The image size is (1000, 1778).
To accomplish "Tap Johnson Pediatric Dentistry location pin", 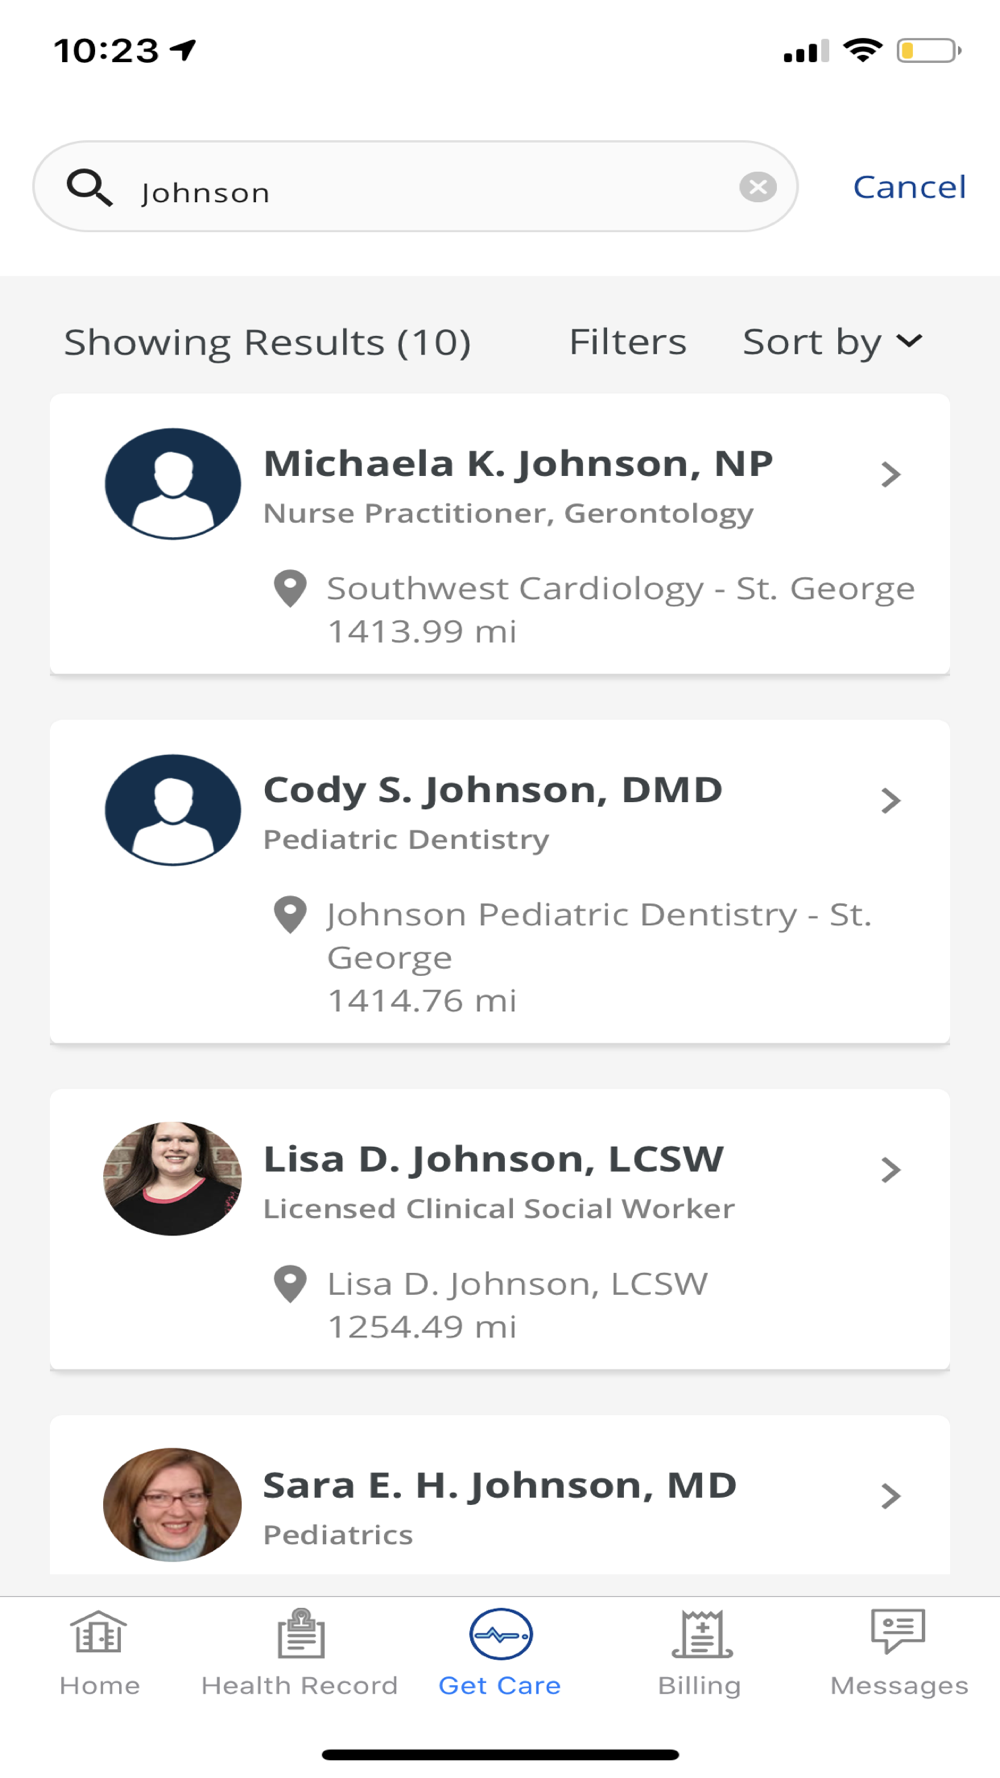I will (x=290, y=914).
